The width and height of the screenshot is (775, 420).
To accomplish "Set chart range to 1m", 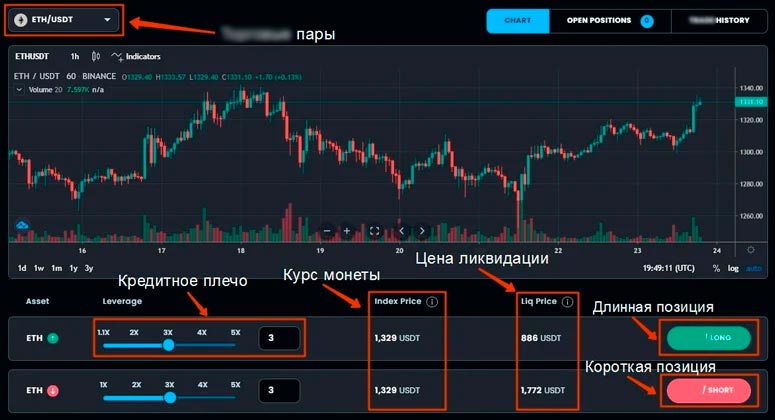I will (x=57, y=268).
